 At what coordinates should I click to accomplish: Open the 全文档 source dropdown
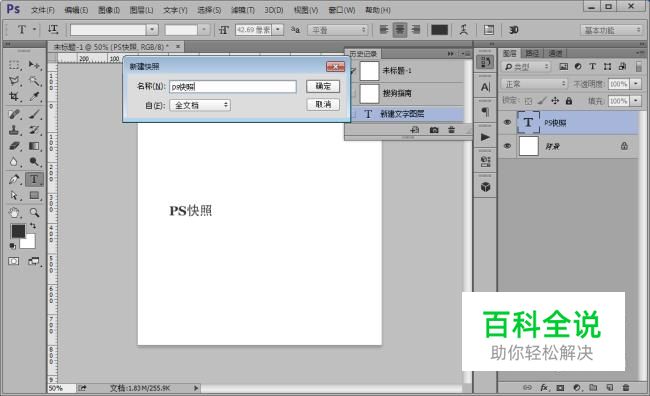[200, 105]
